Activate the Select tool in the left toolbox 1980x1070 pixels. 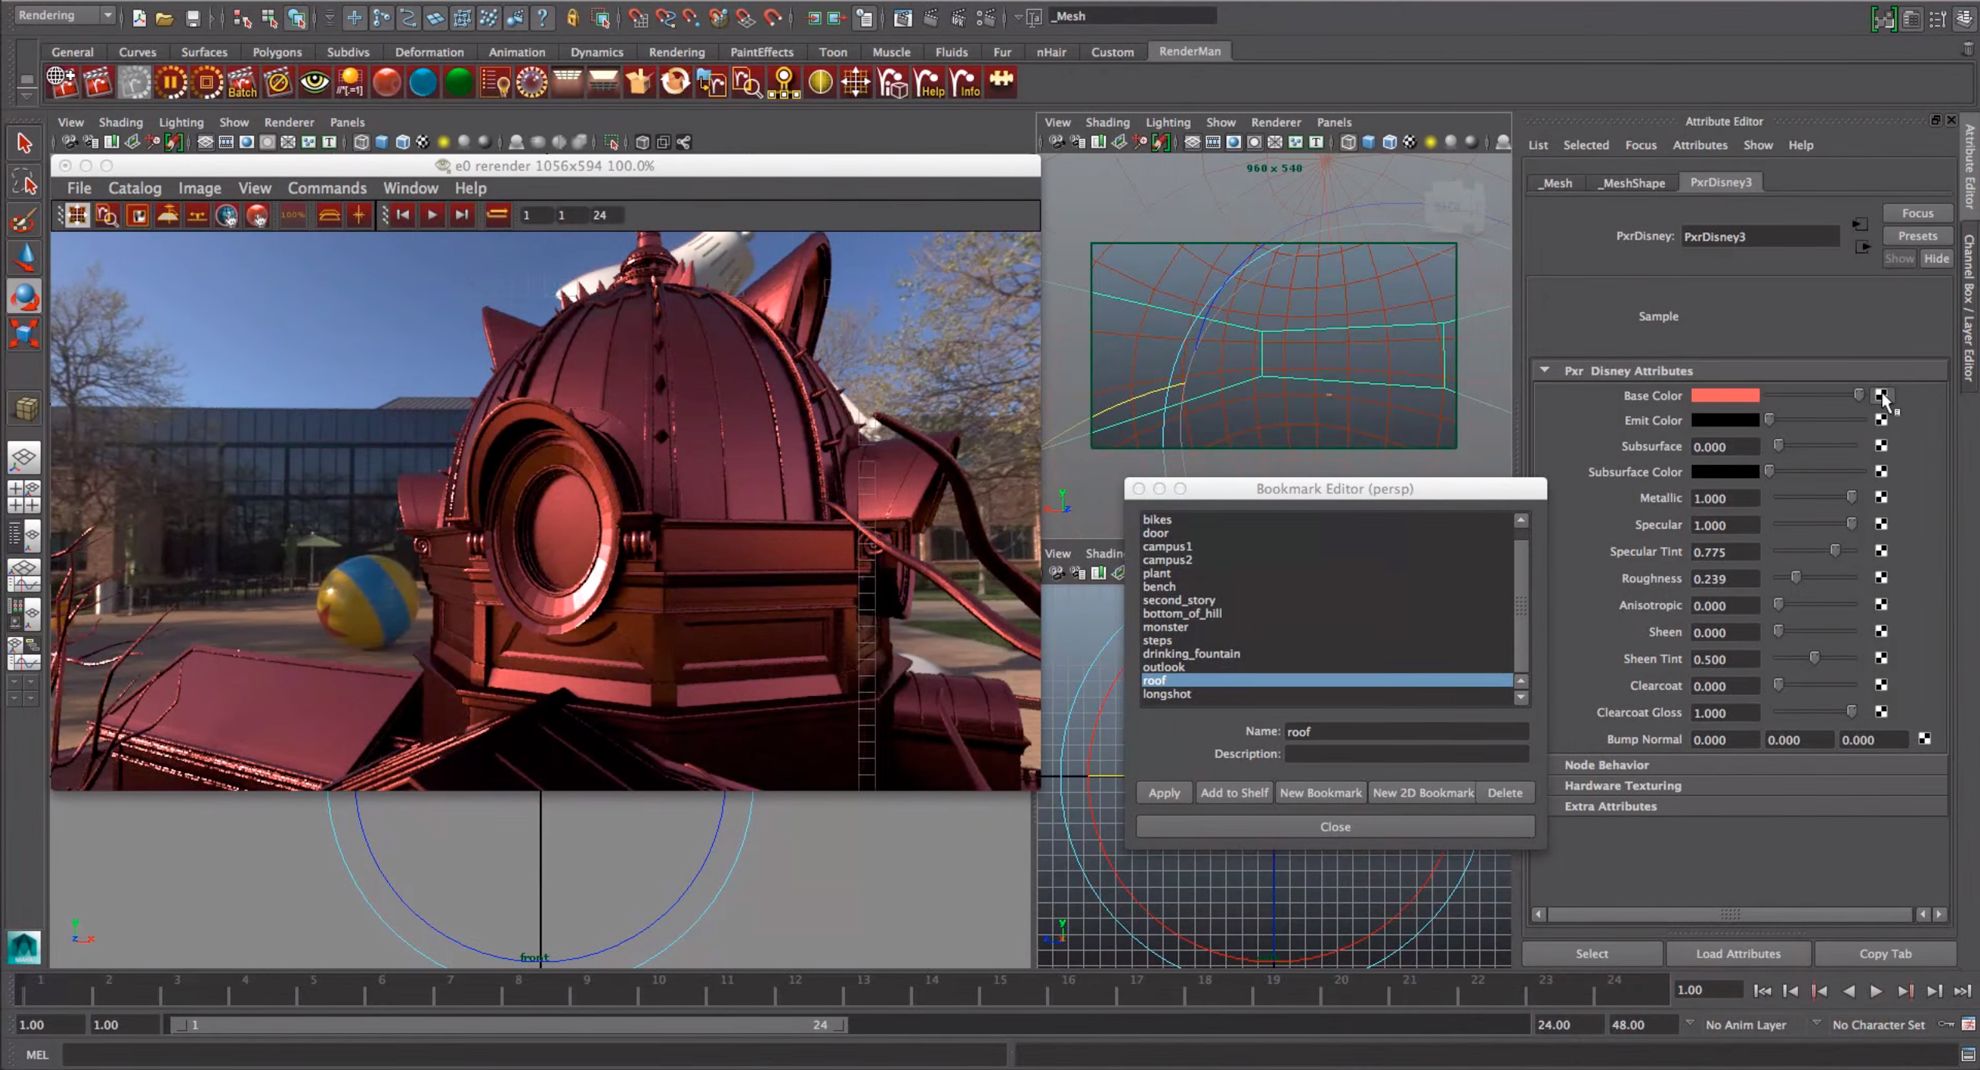click(x=24, y=143)
